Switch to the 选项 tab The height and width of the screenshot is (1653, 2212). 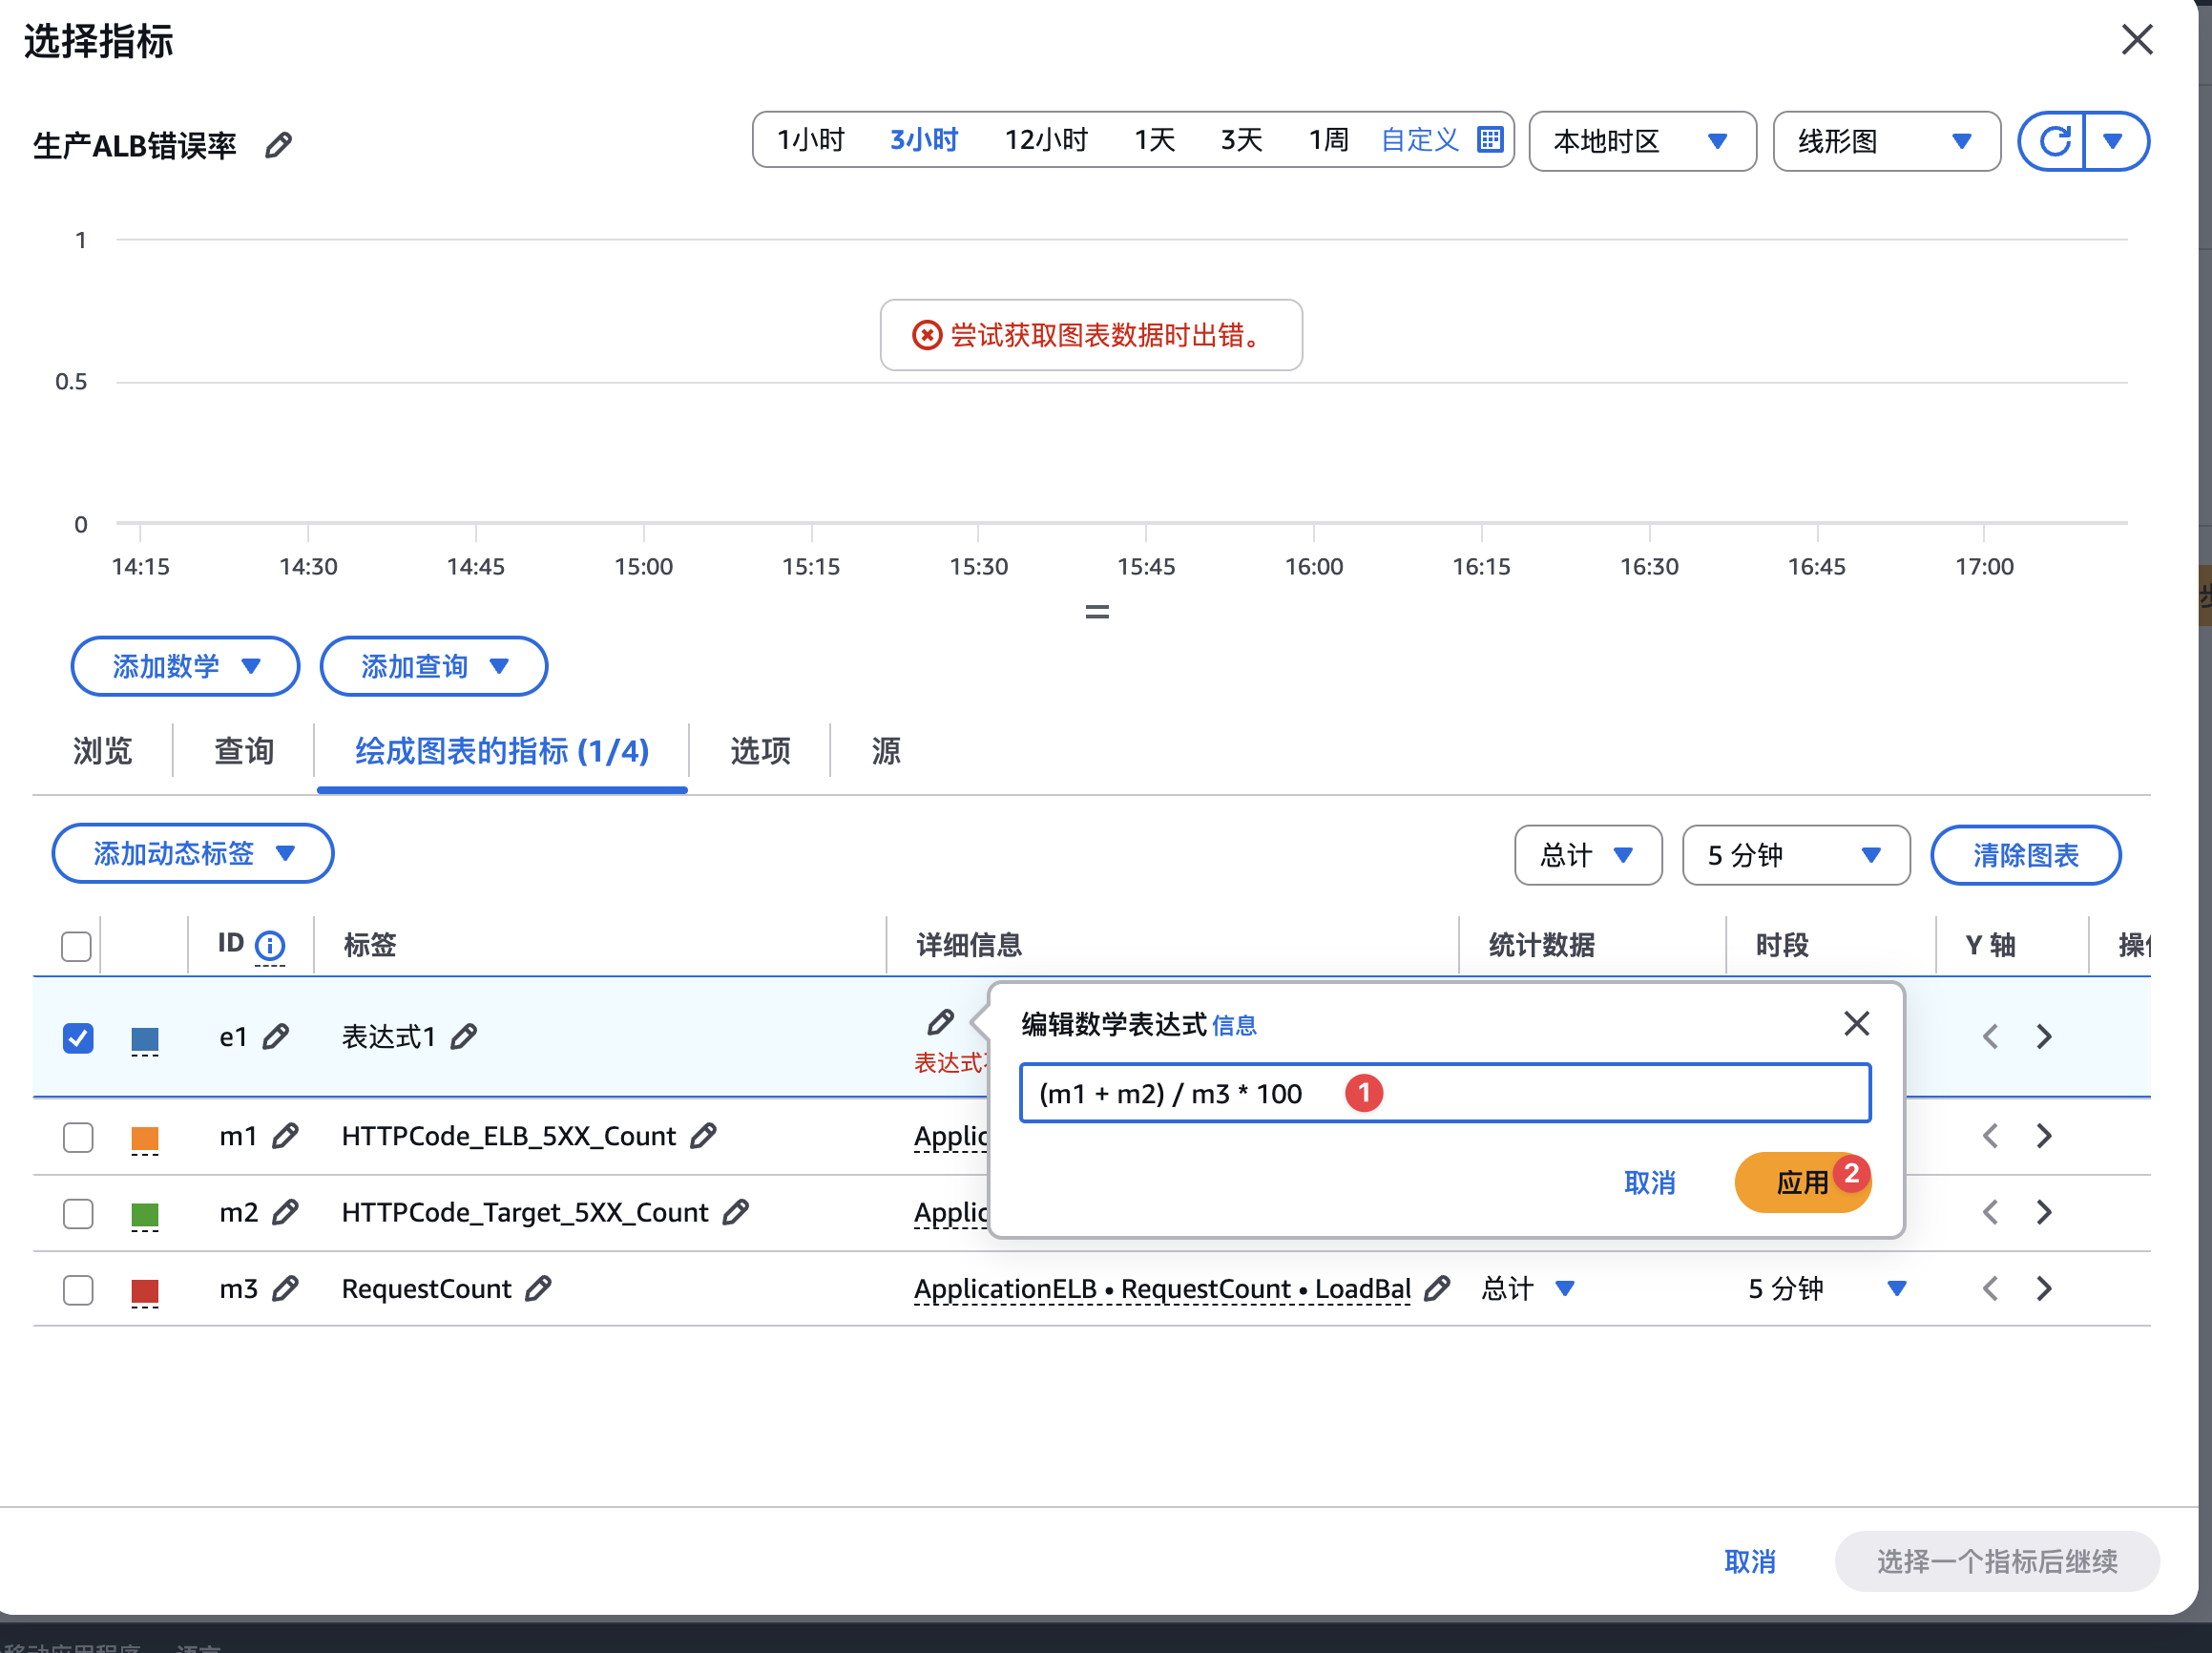[x=759, y=751]
